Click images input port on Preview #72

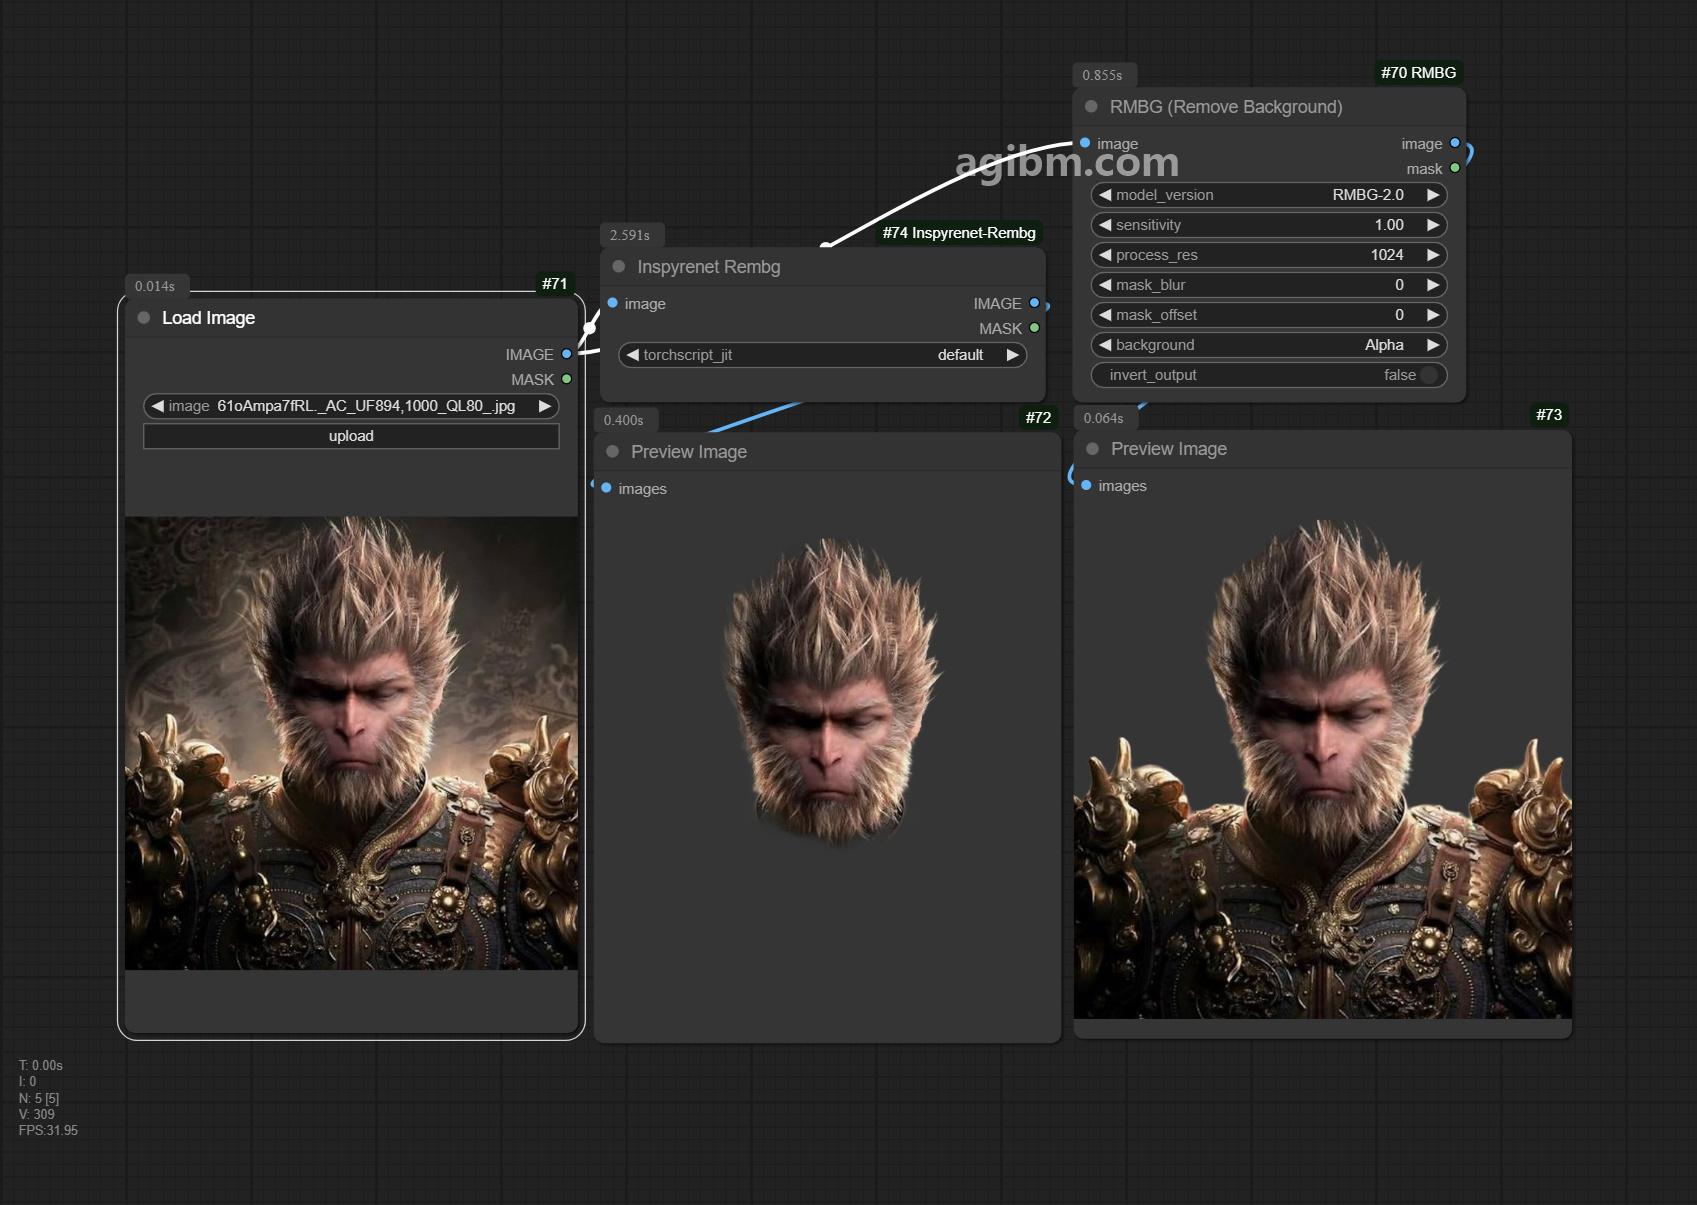point(606,488)
